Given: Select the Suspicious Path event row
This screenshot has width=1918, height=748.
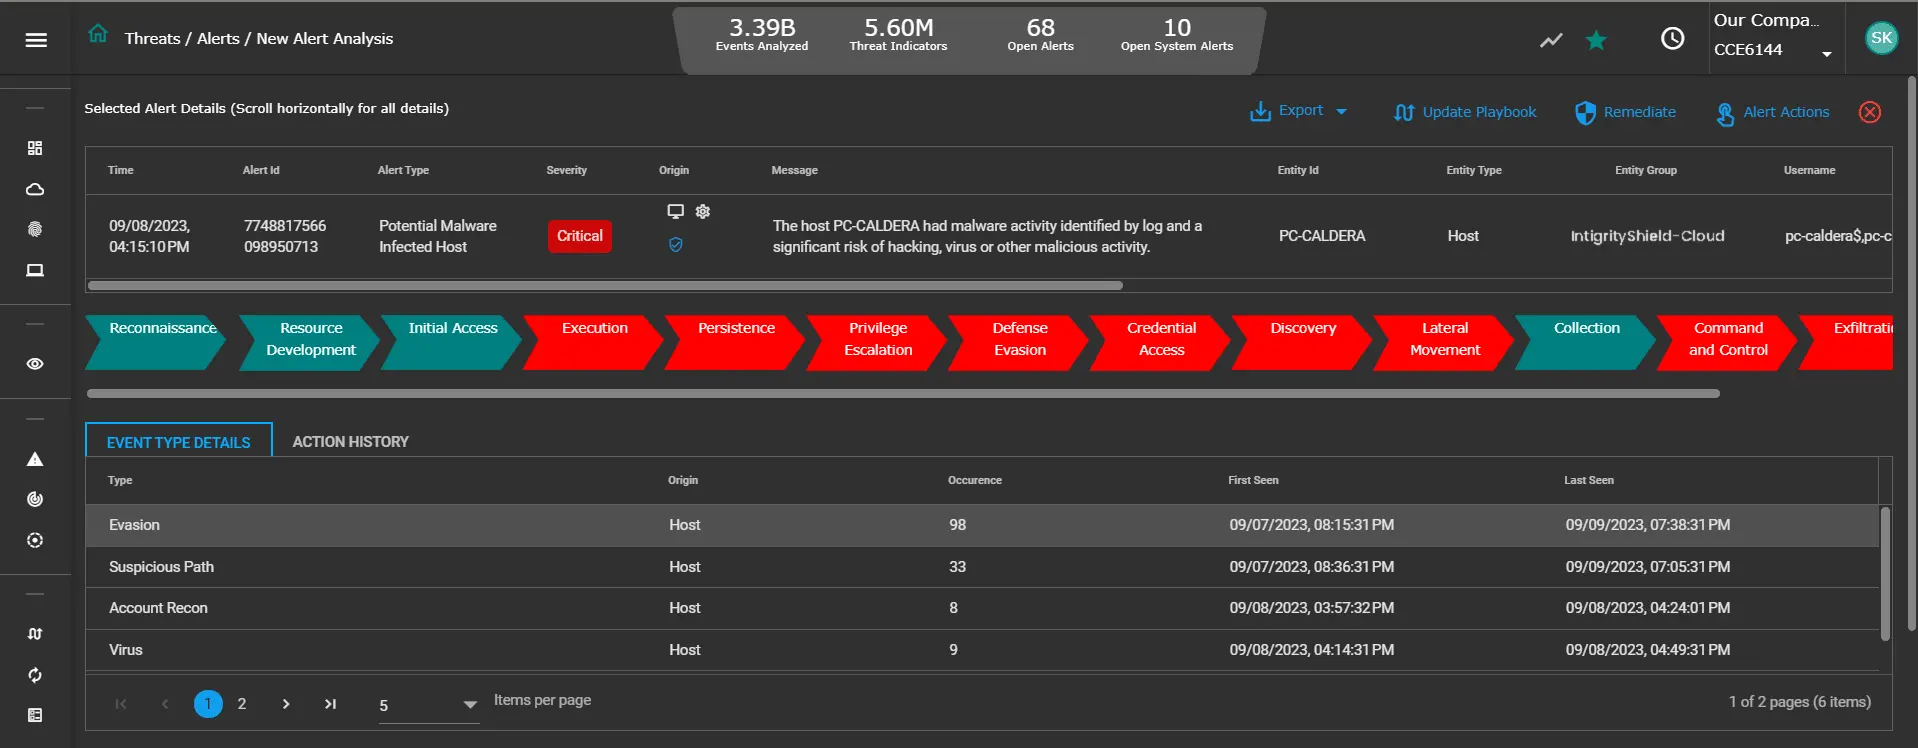Looking at the screenshot, I should point(982,567).
